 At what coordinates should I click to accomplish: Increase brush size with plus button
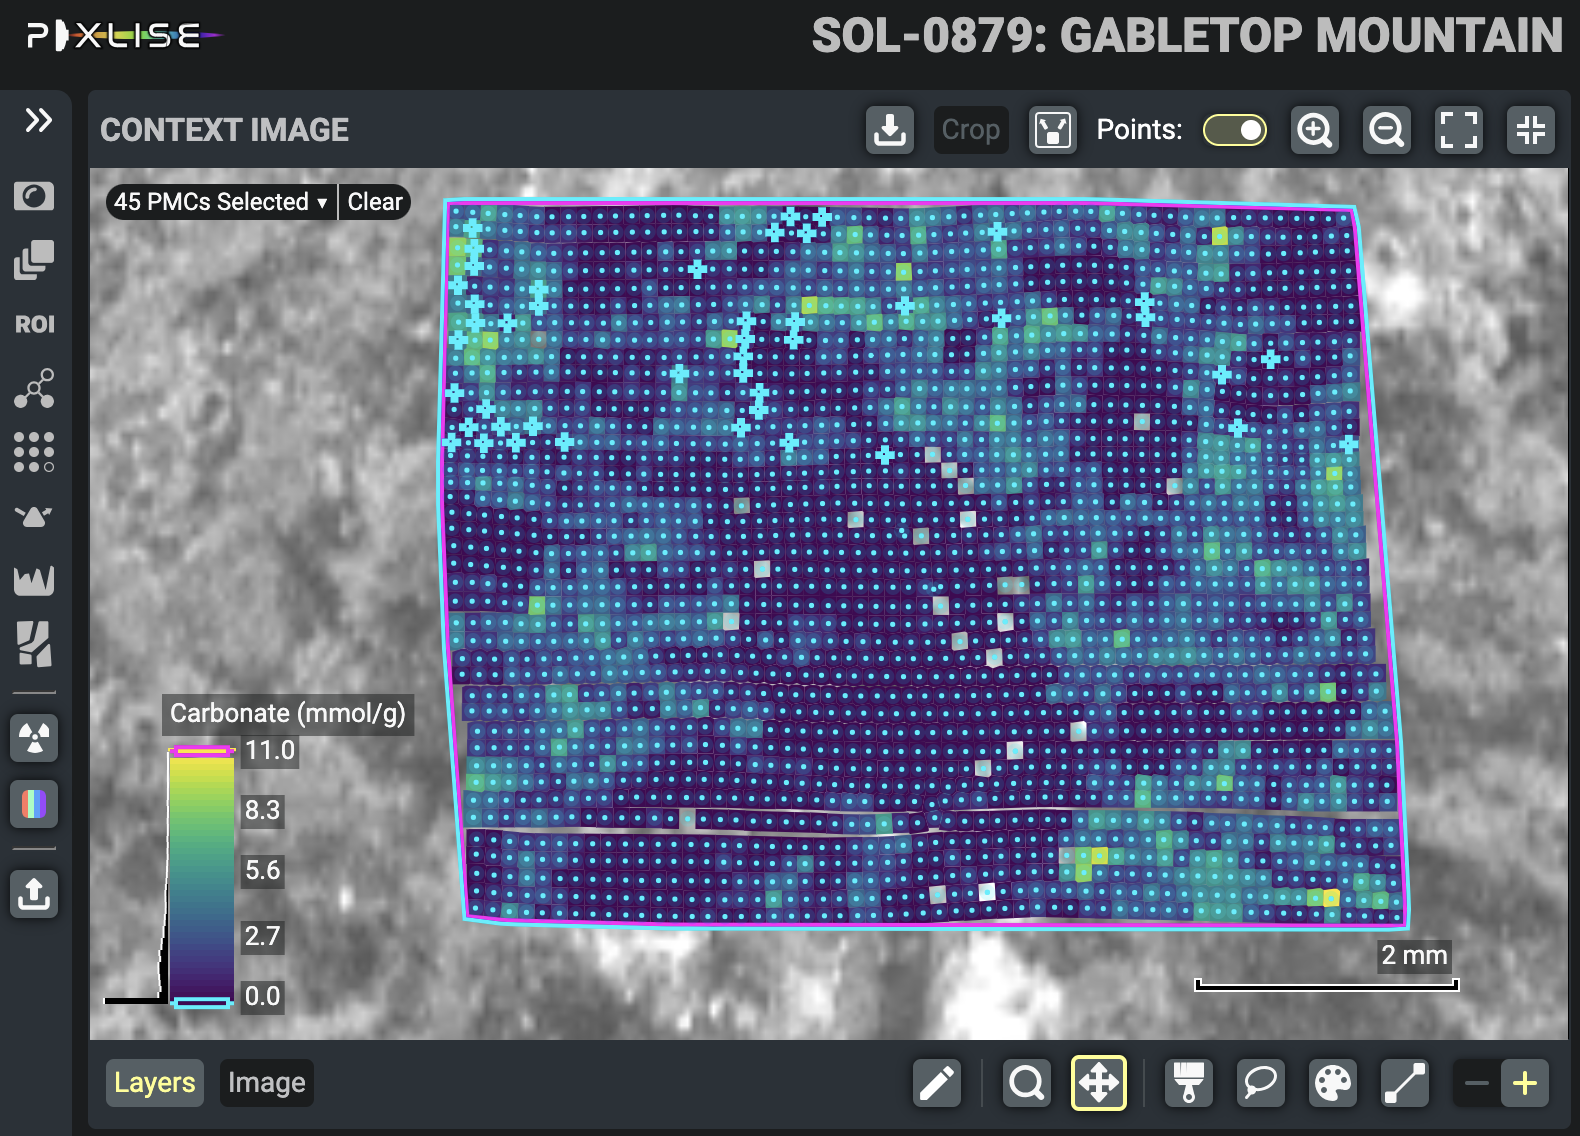pyautogui.click(x=1525, y=1083)
